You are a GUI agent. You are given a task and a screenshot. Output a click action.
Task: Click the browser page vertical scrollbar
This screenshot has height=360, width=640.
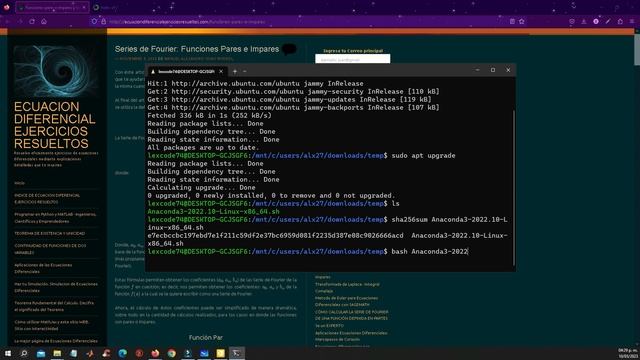(637, 49)
